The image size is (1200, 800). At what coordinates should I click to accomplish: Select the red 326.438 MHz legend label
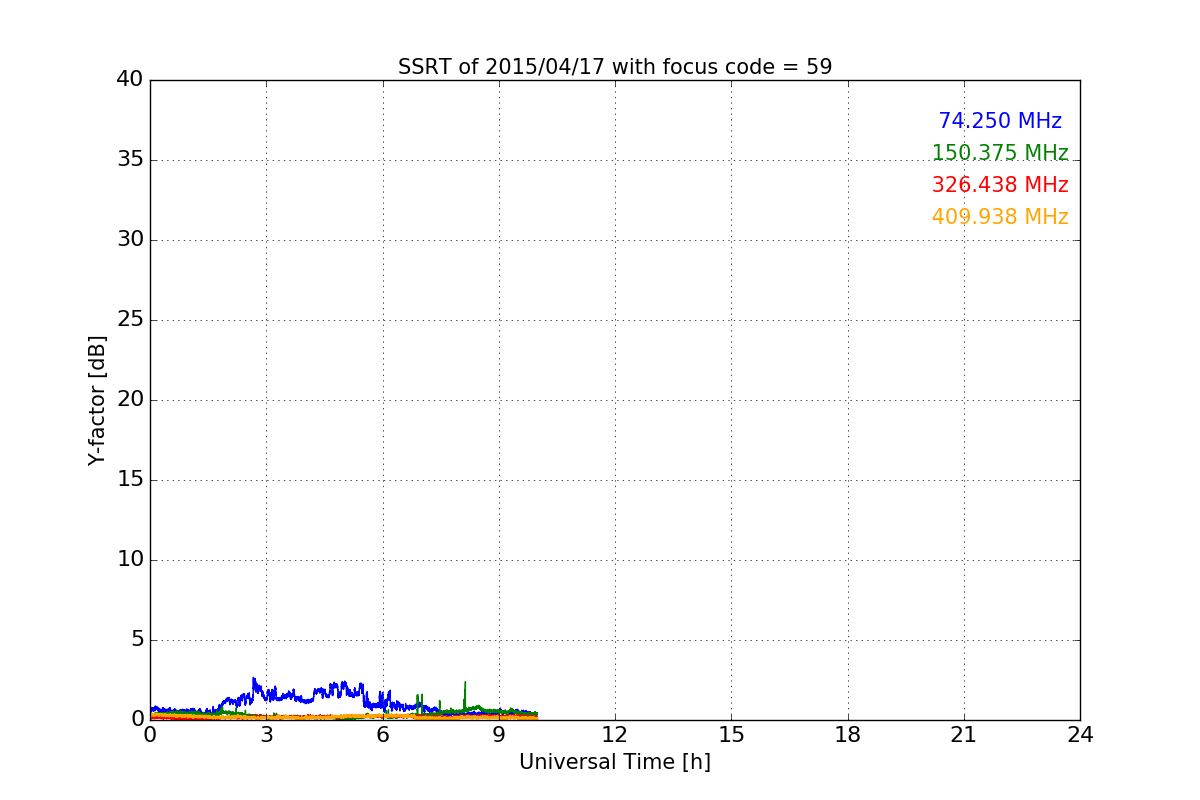point(1000,185)
